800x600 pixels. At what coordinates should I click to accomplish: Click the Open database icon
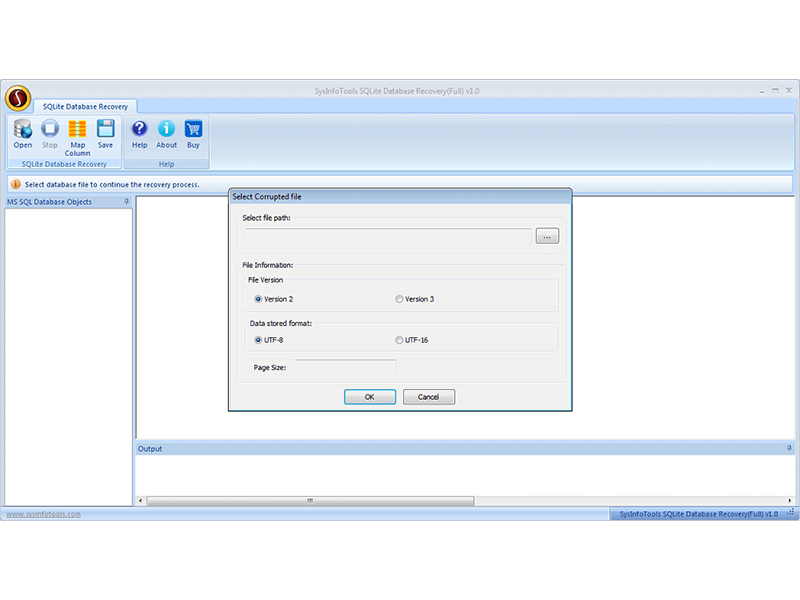tap(22, 129)
